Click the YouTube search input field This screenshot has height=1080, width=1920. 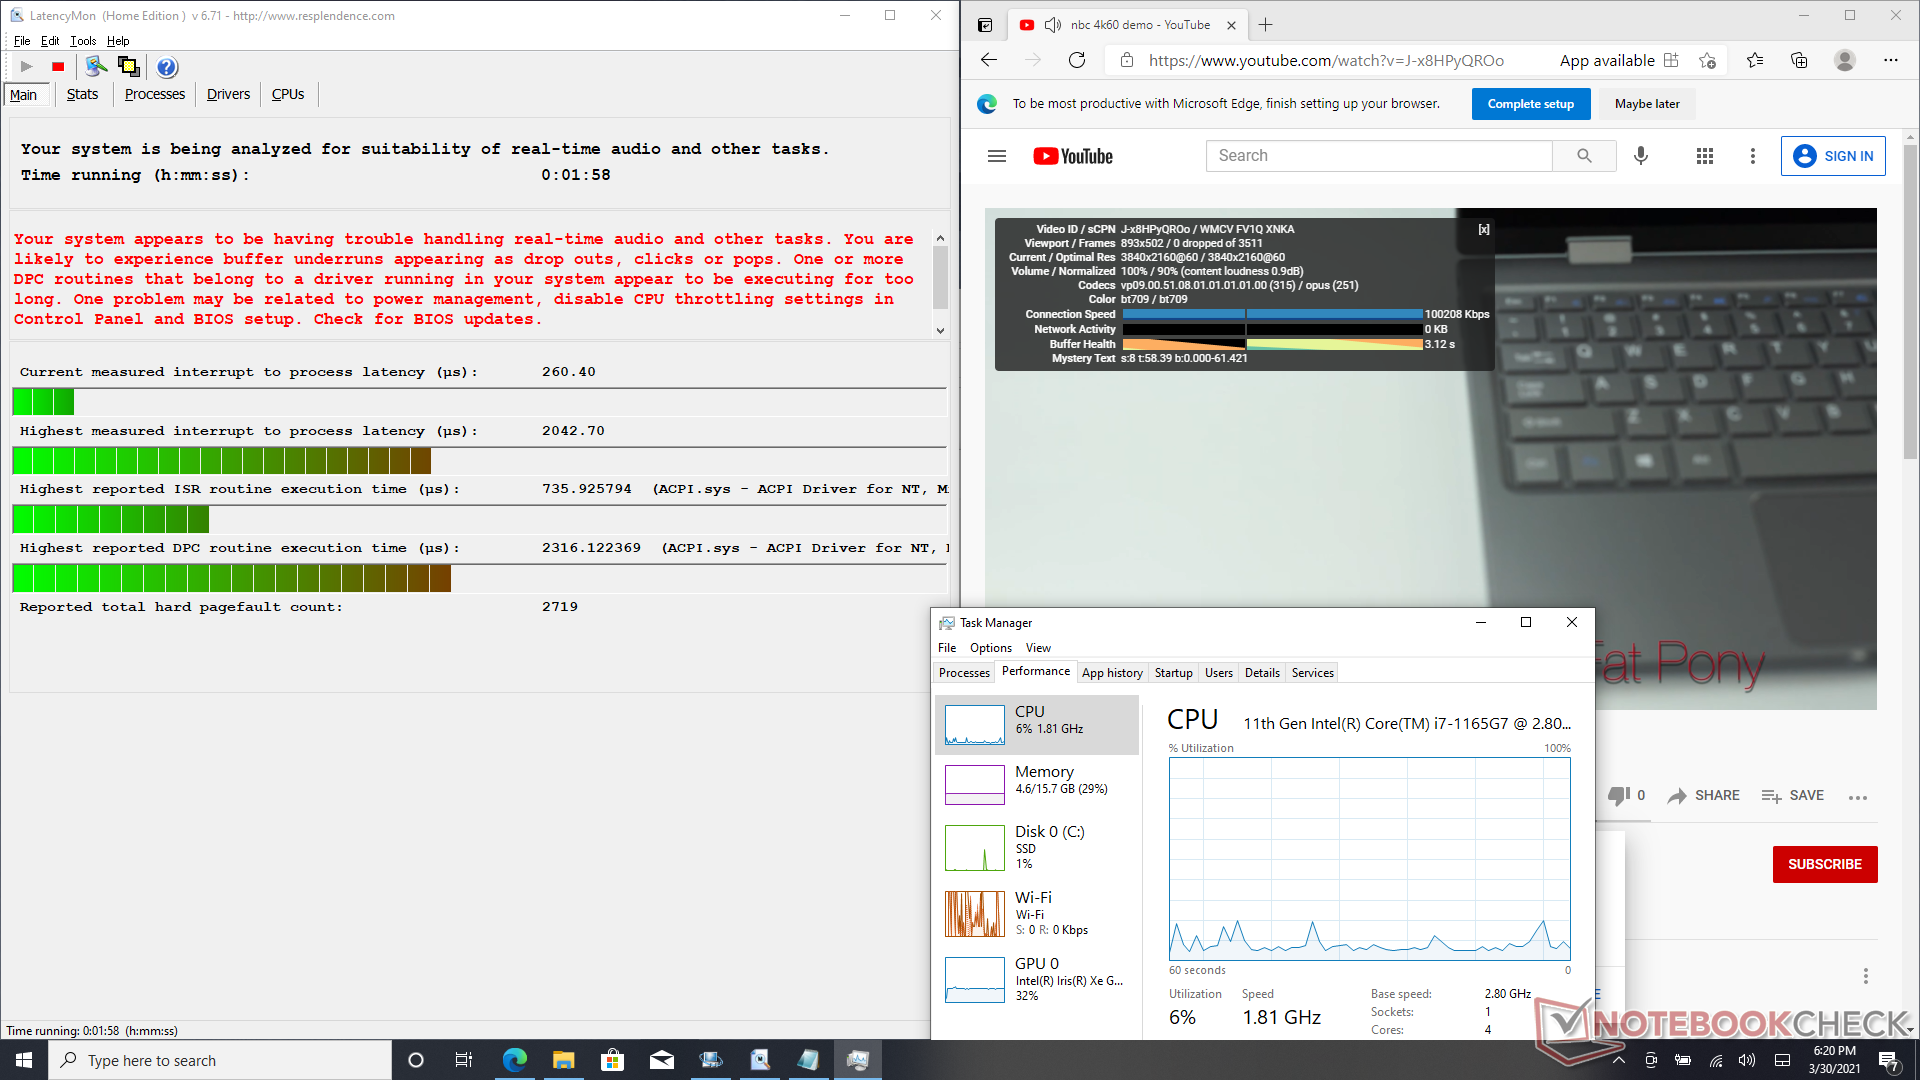coord(1380,156)
